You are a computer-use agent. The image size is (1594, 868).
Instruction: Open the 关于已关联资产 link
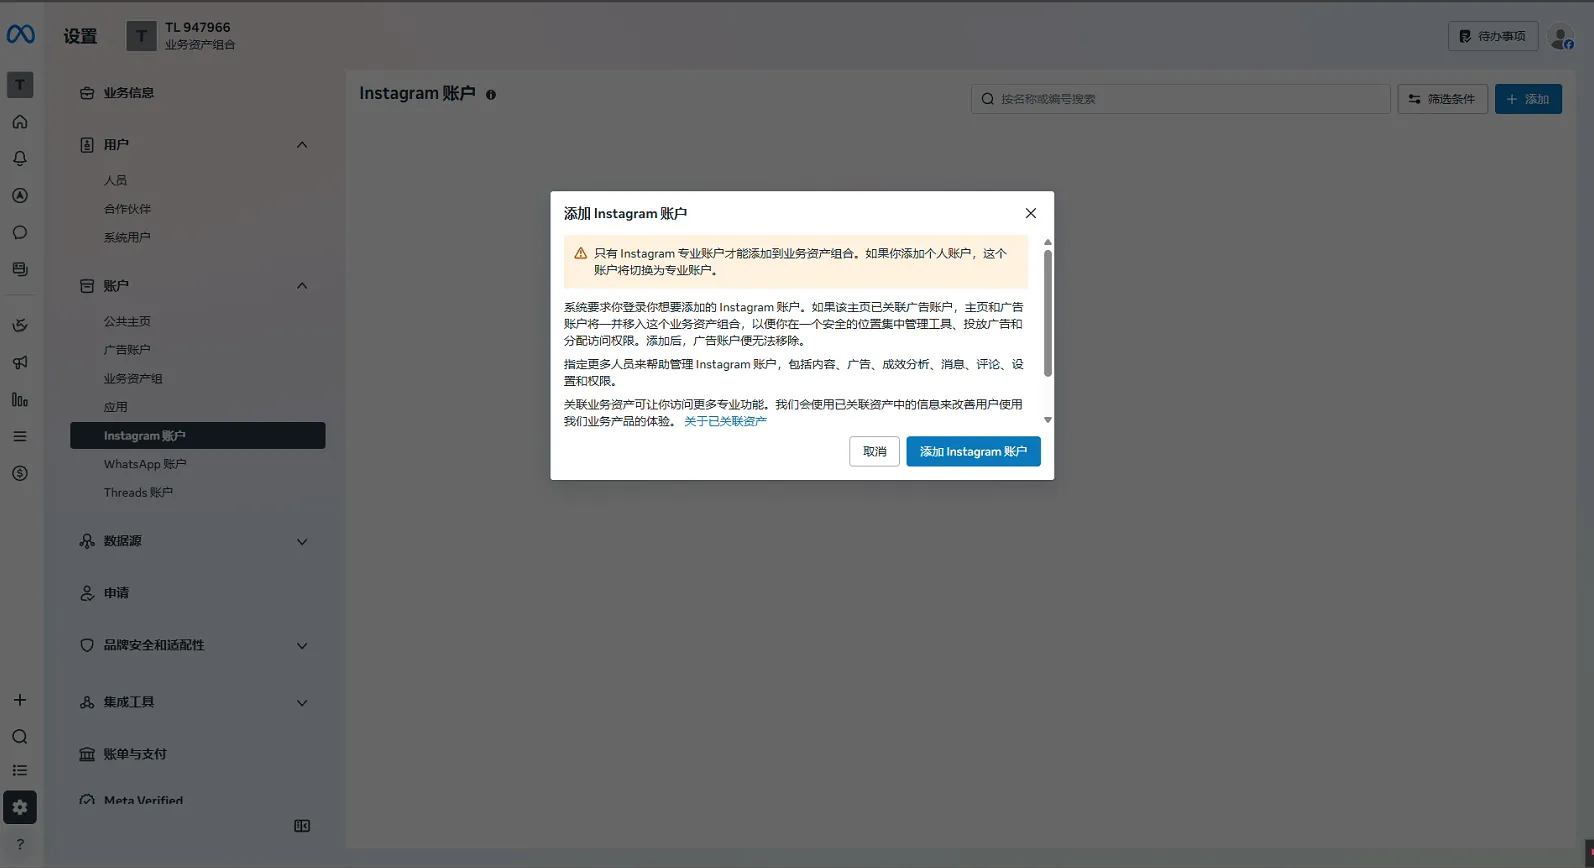tap(725, 421)
